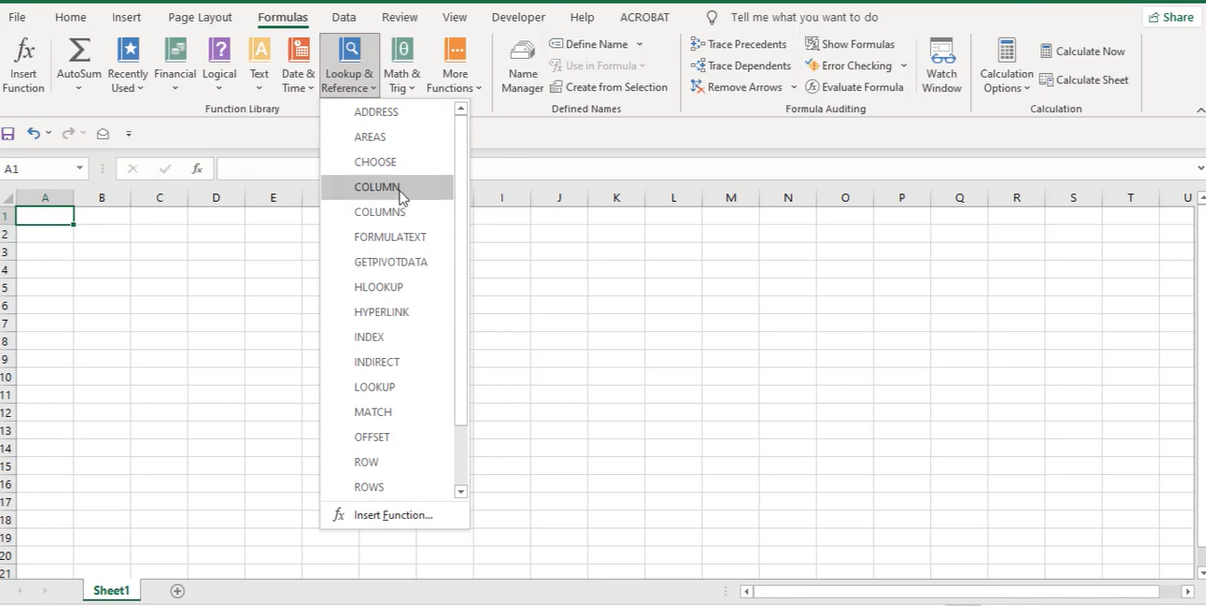Click the email icon in quick access toolbar
The width and height of the screenshot is (1206, 606).
(x=103, y=133)
